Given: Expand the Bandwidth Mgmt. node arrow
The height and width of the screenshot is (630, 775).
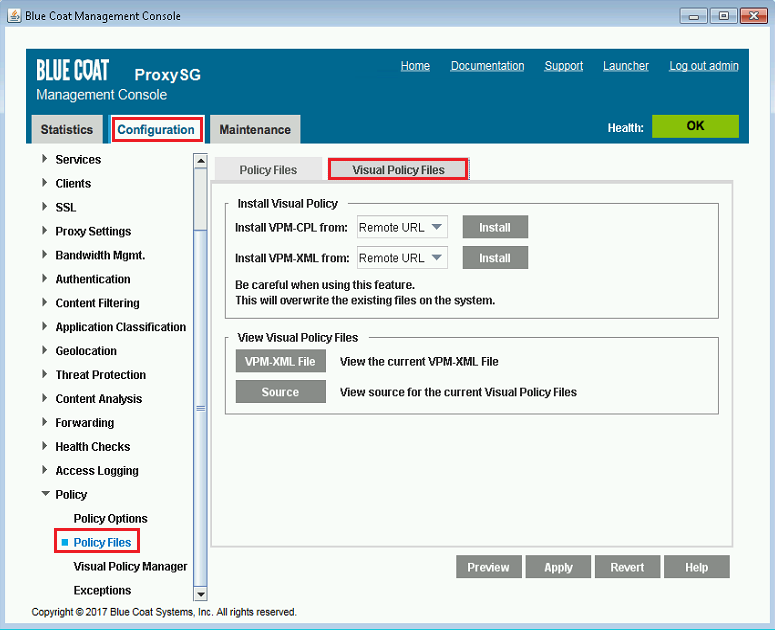Looking at the screenshot, I should [x=44, y=254].
